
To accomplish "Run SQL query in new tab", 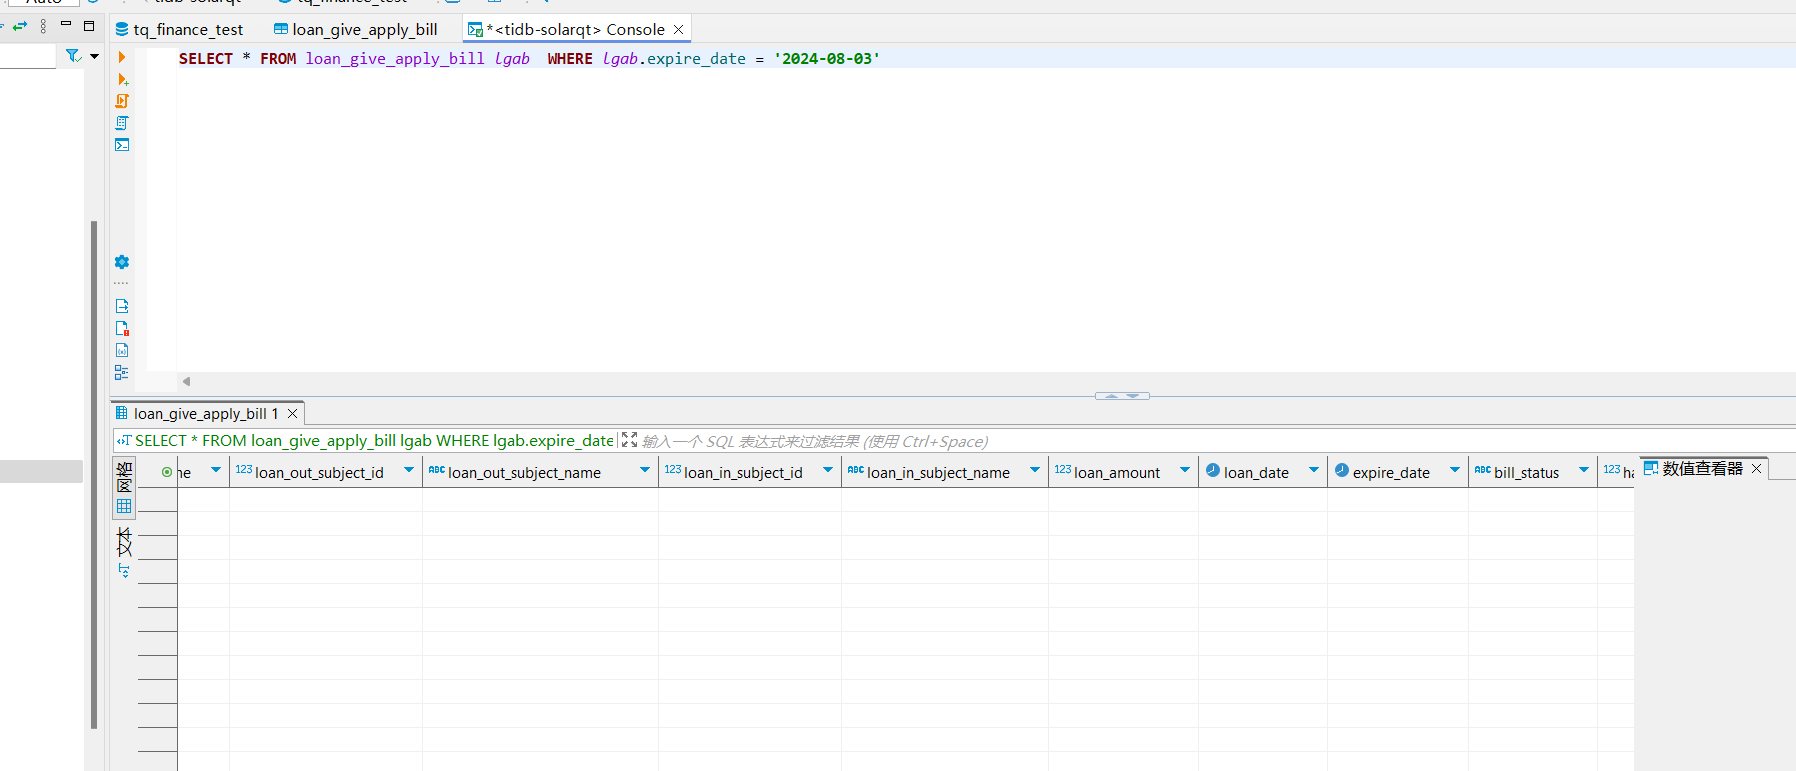I will (x=122, y=80).
